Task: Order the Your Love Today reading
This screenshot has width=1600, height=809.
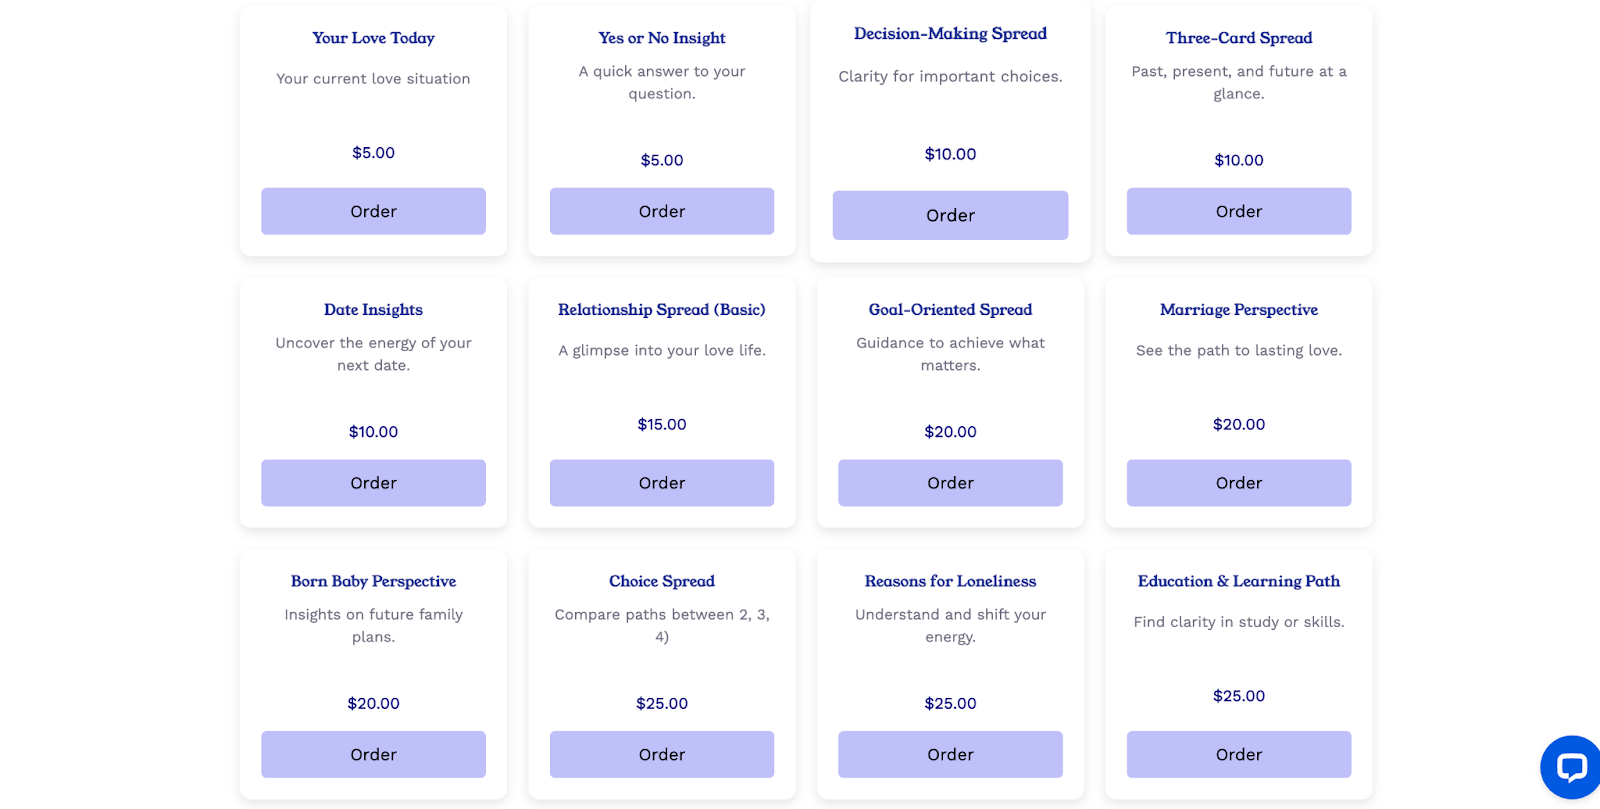Action: click(x=373, y=211)
